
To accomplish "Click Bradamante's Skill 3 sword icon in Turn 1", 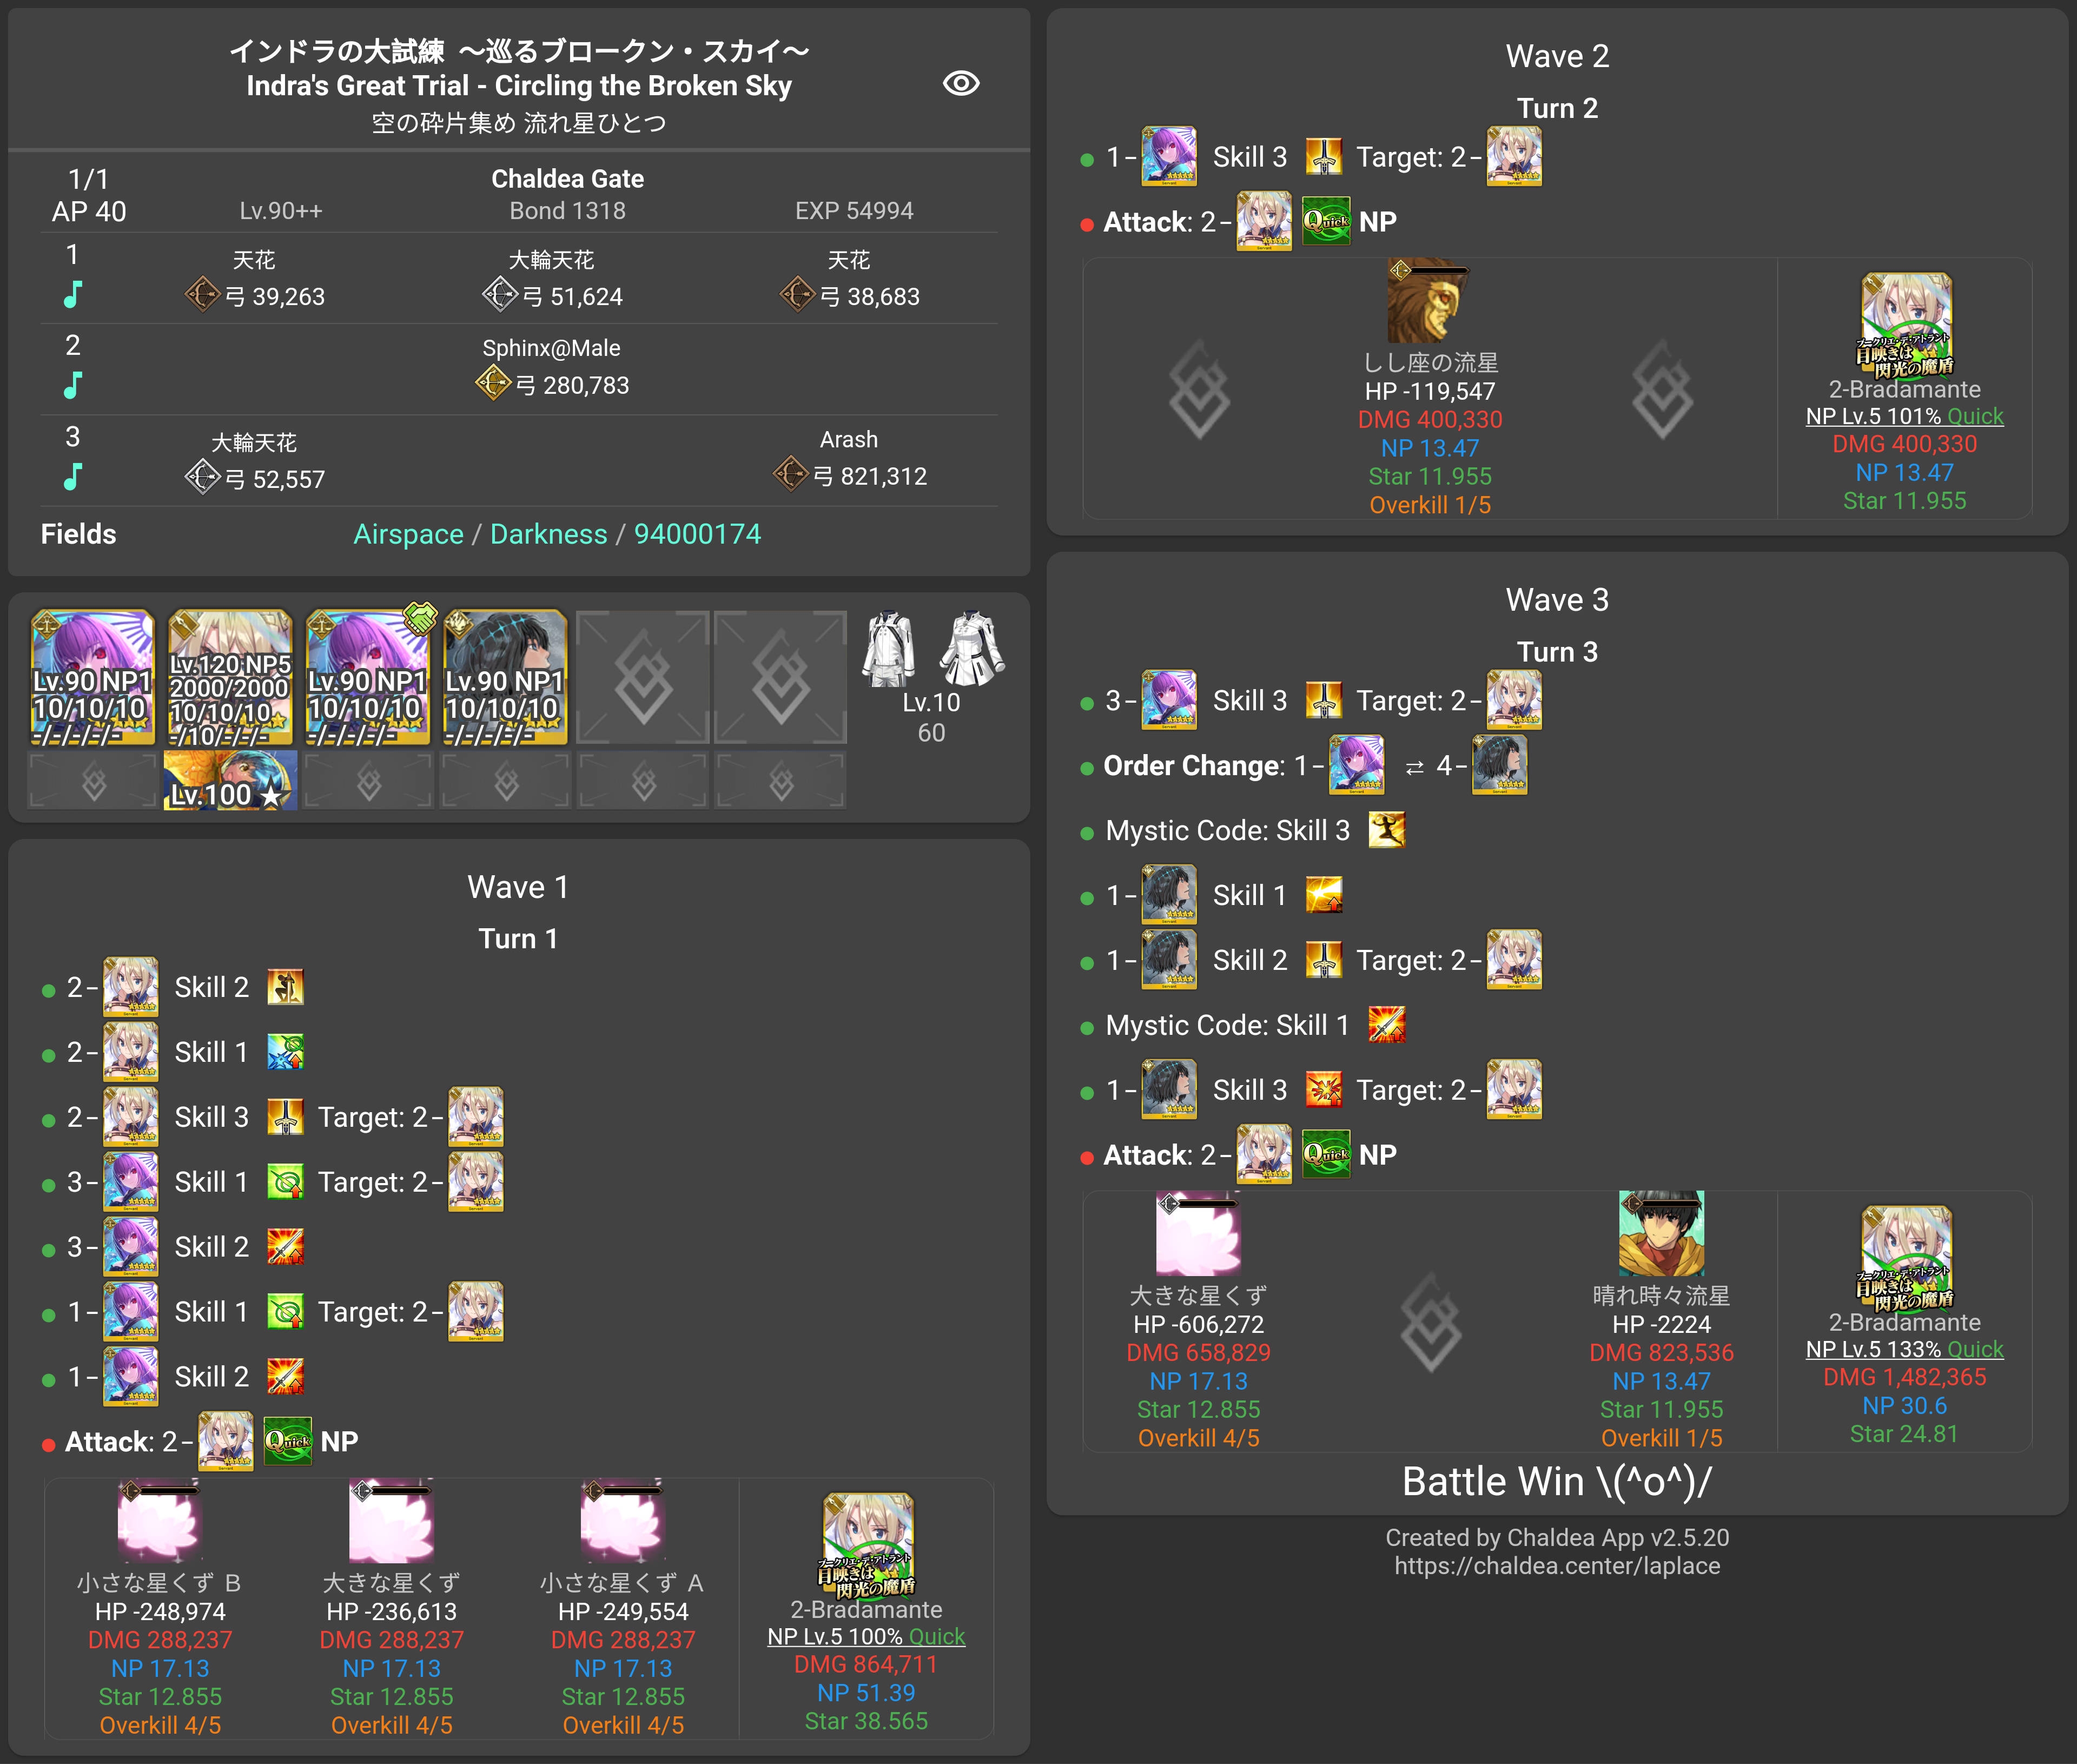I will coord(285,1117).
